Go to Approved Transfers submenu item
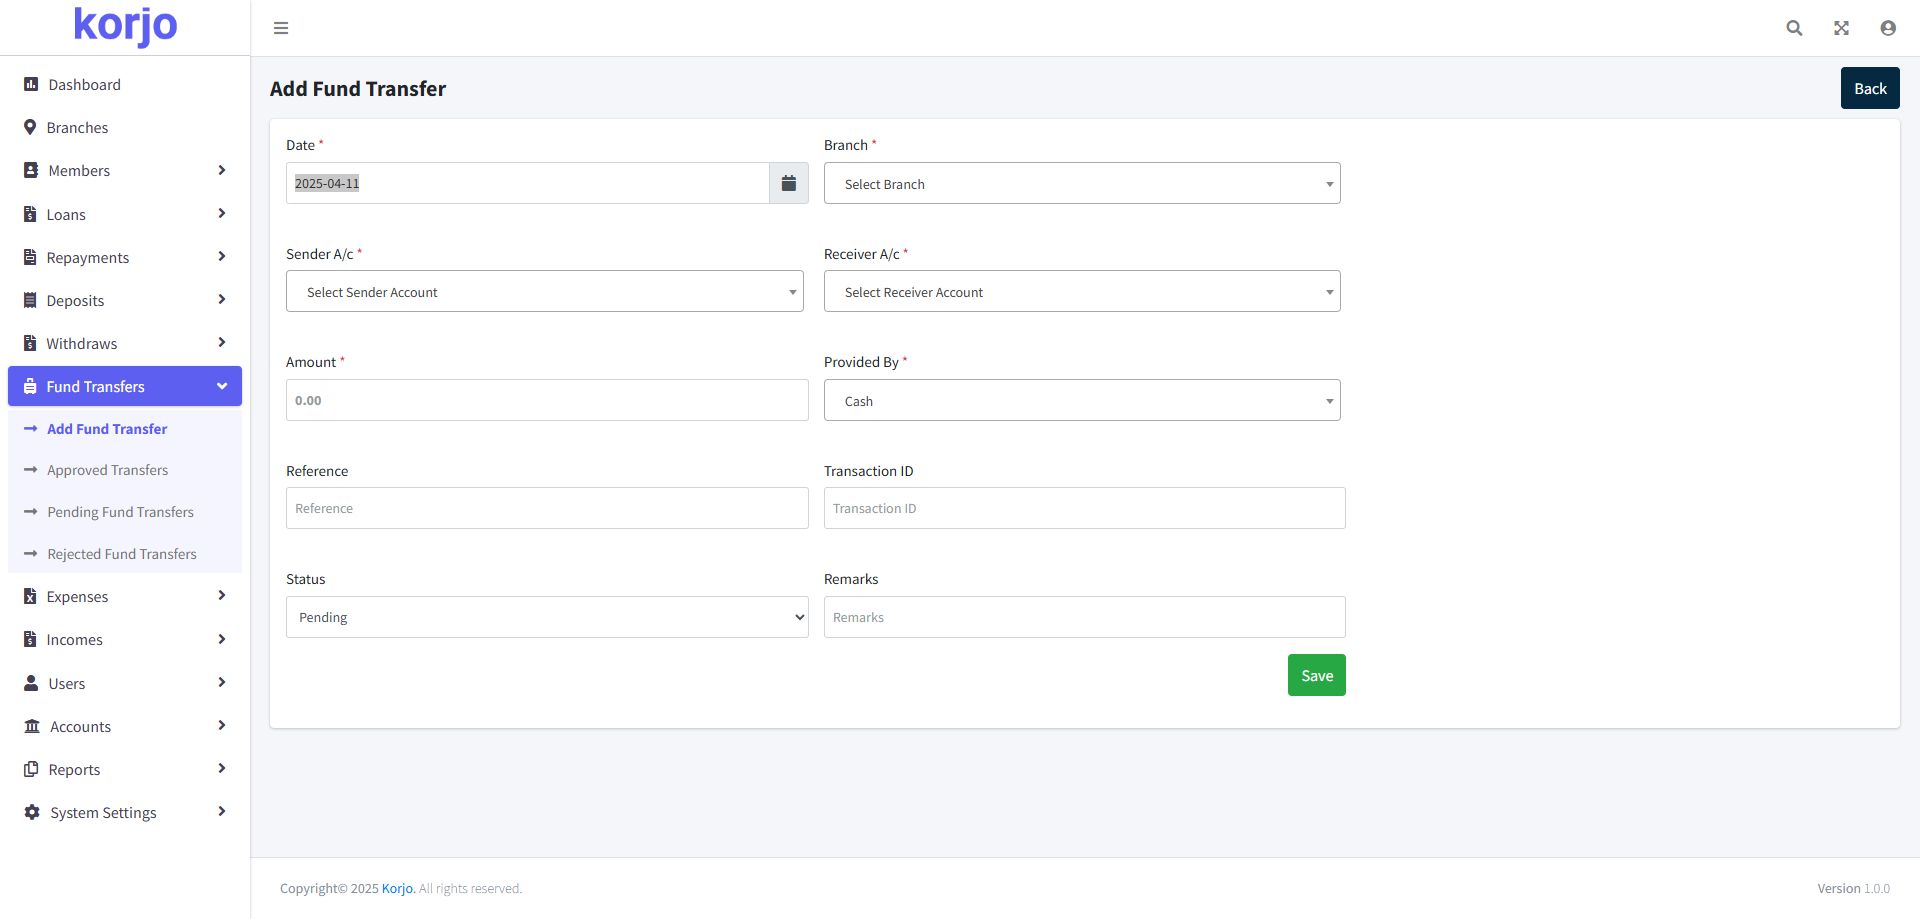This screenshot has height=919, width=1920. 107,470
